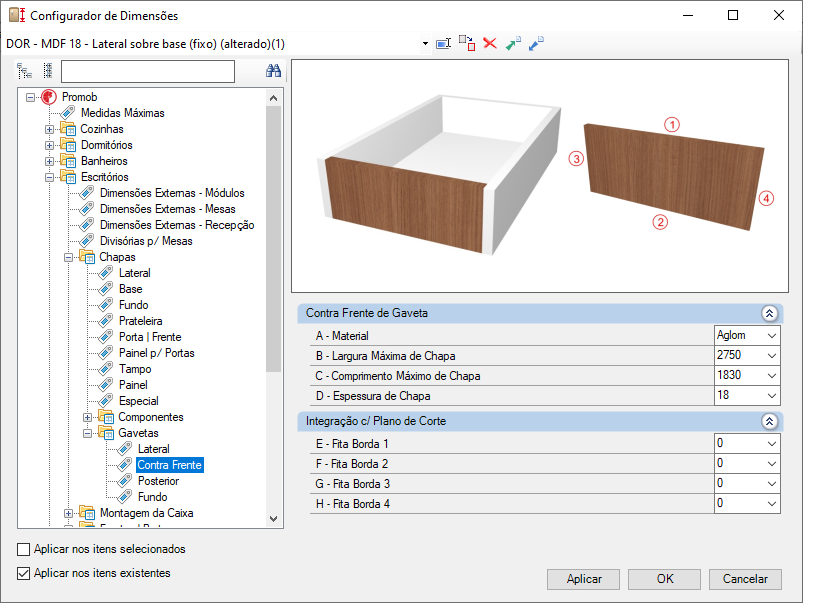Select Painel p/ Portas in the tree
This screenshot has height=611, width=814.
click(156, 354)
